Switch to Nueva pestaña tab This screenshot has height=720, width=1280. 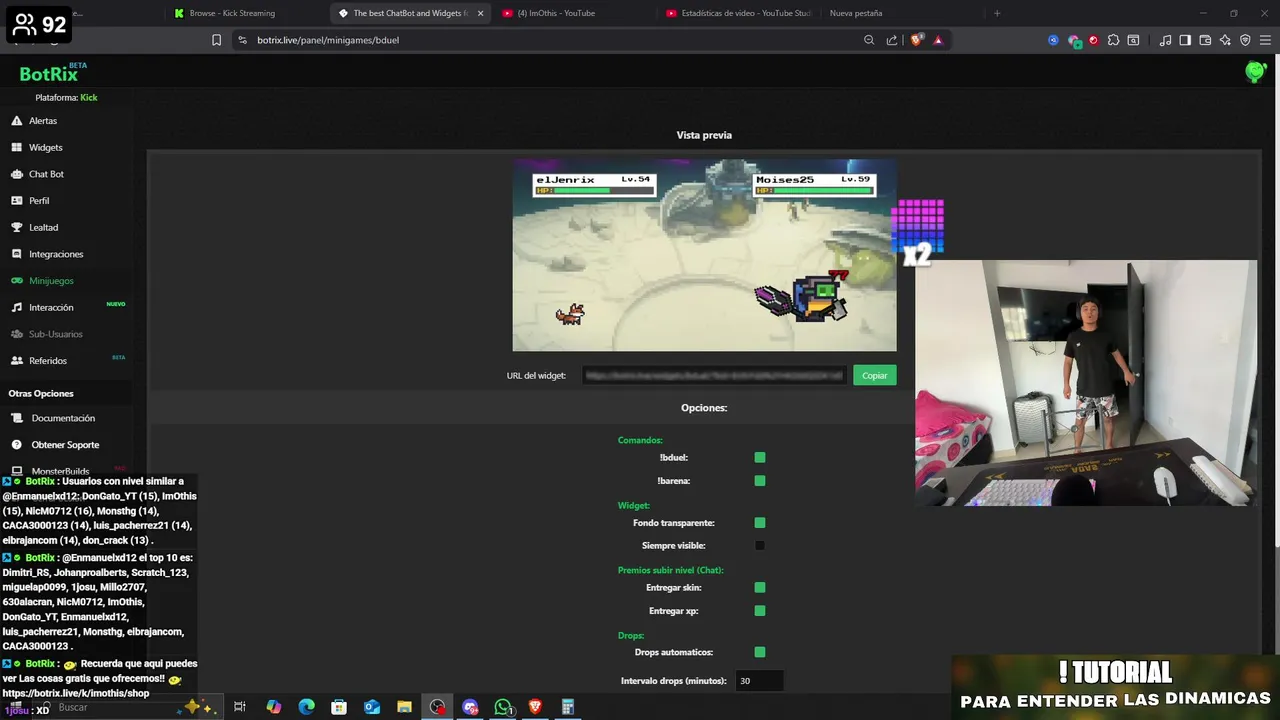[856, 13]
